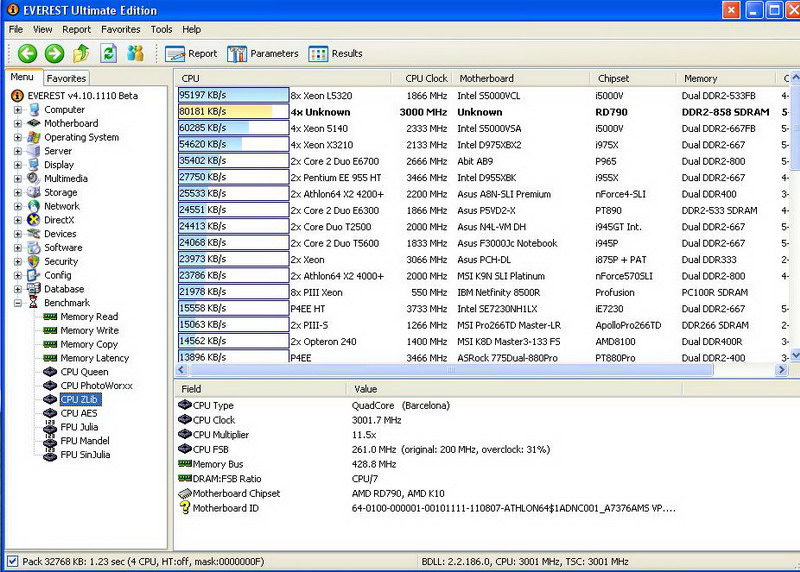The image size is (800, 572).
Task: Expand the Database node
Action: (18, 289)
